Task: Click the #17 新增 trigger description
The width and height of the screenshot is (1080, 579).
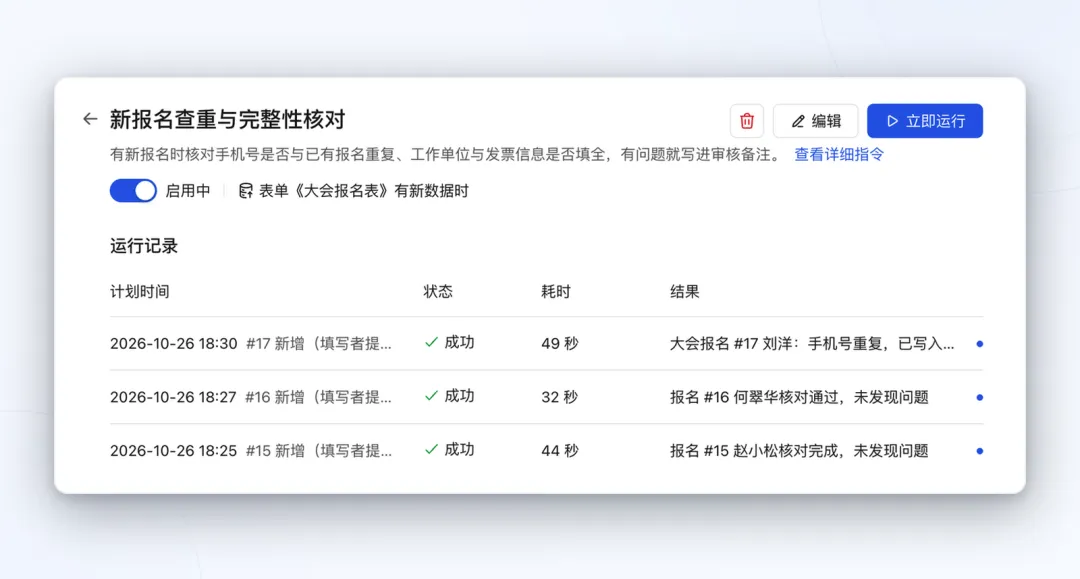Action: 319,344
